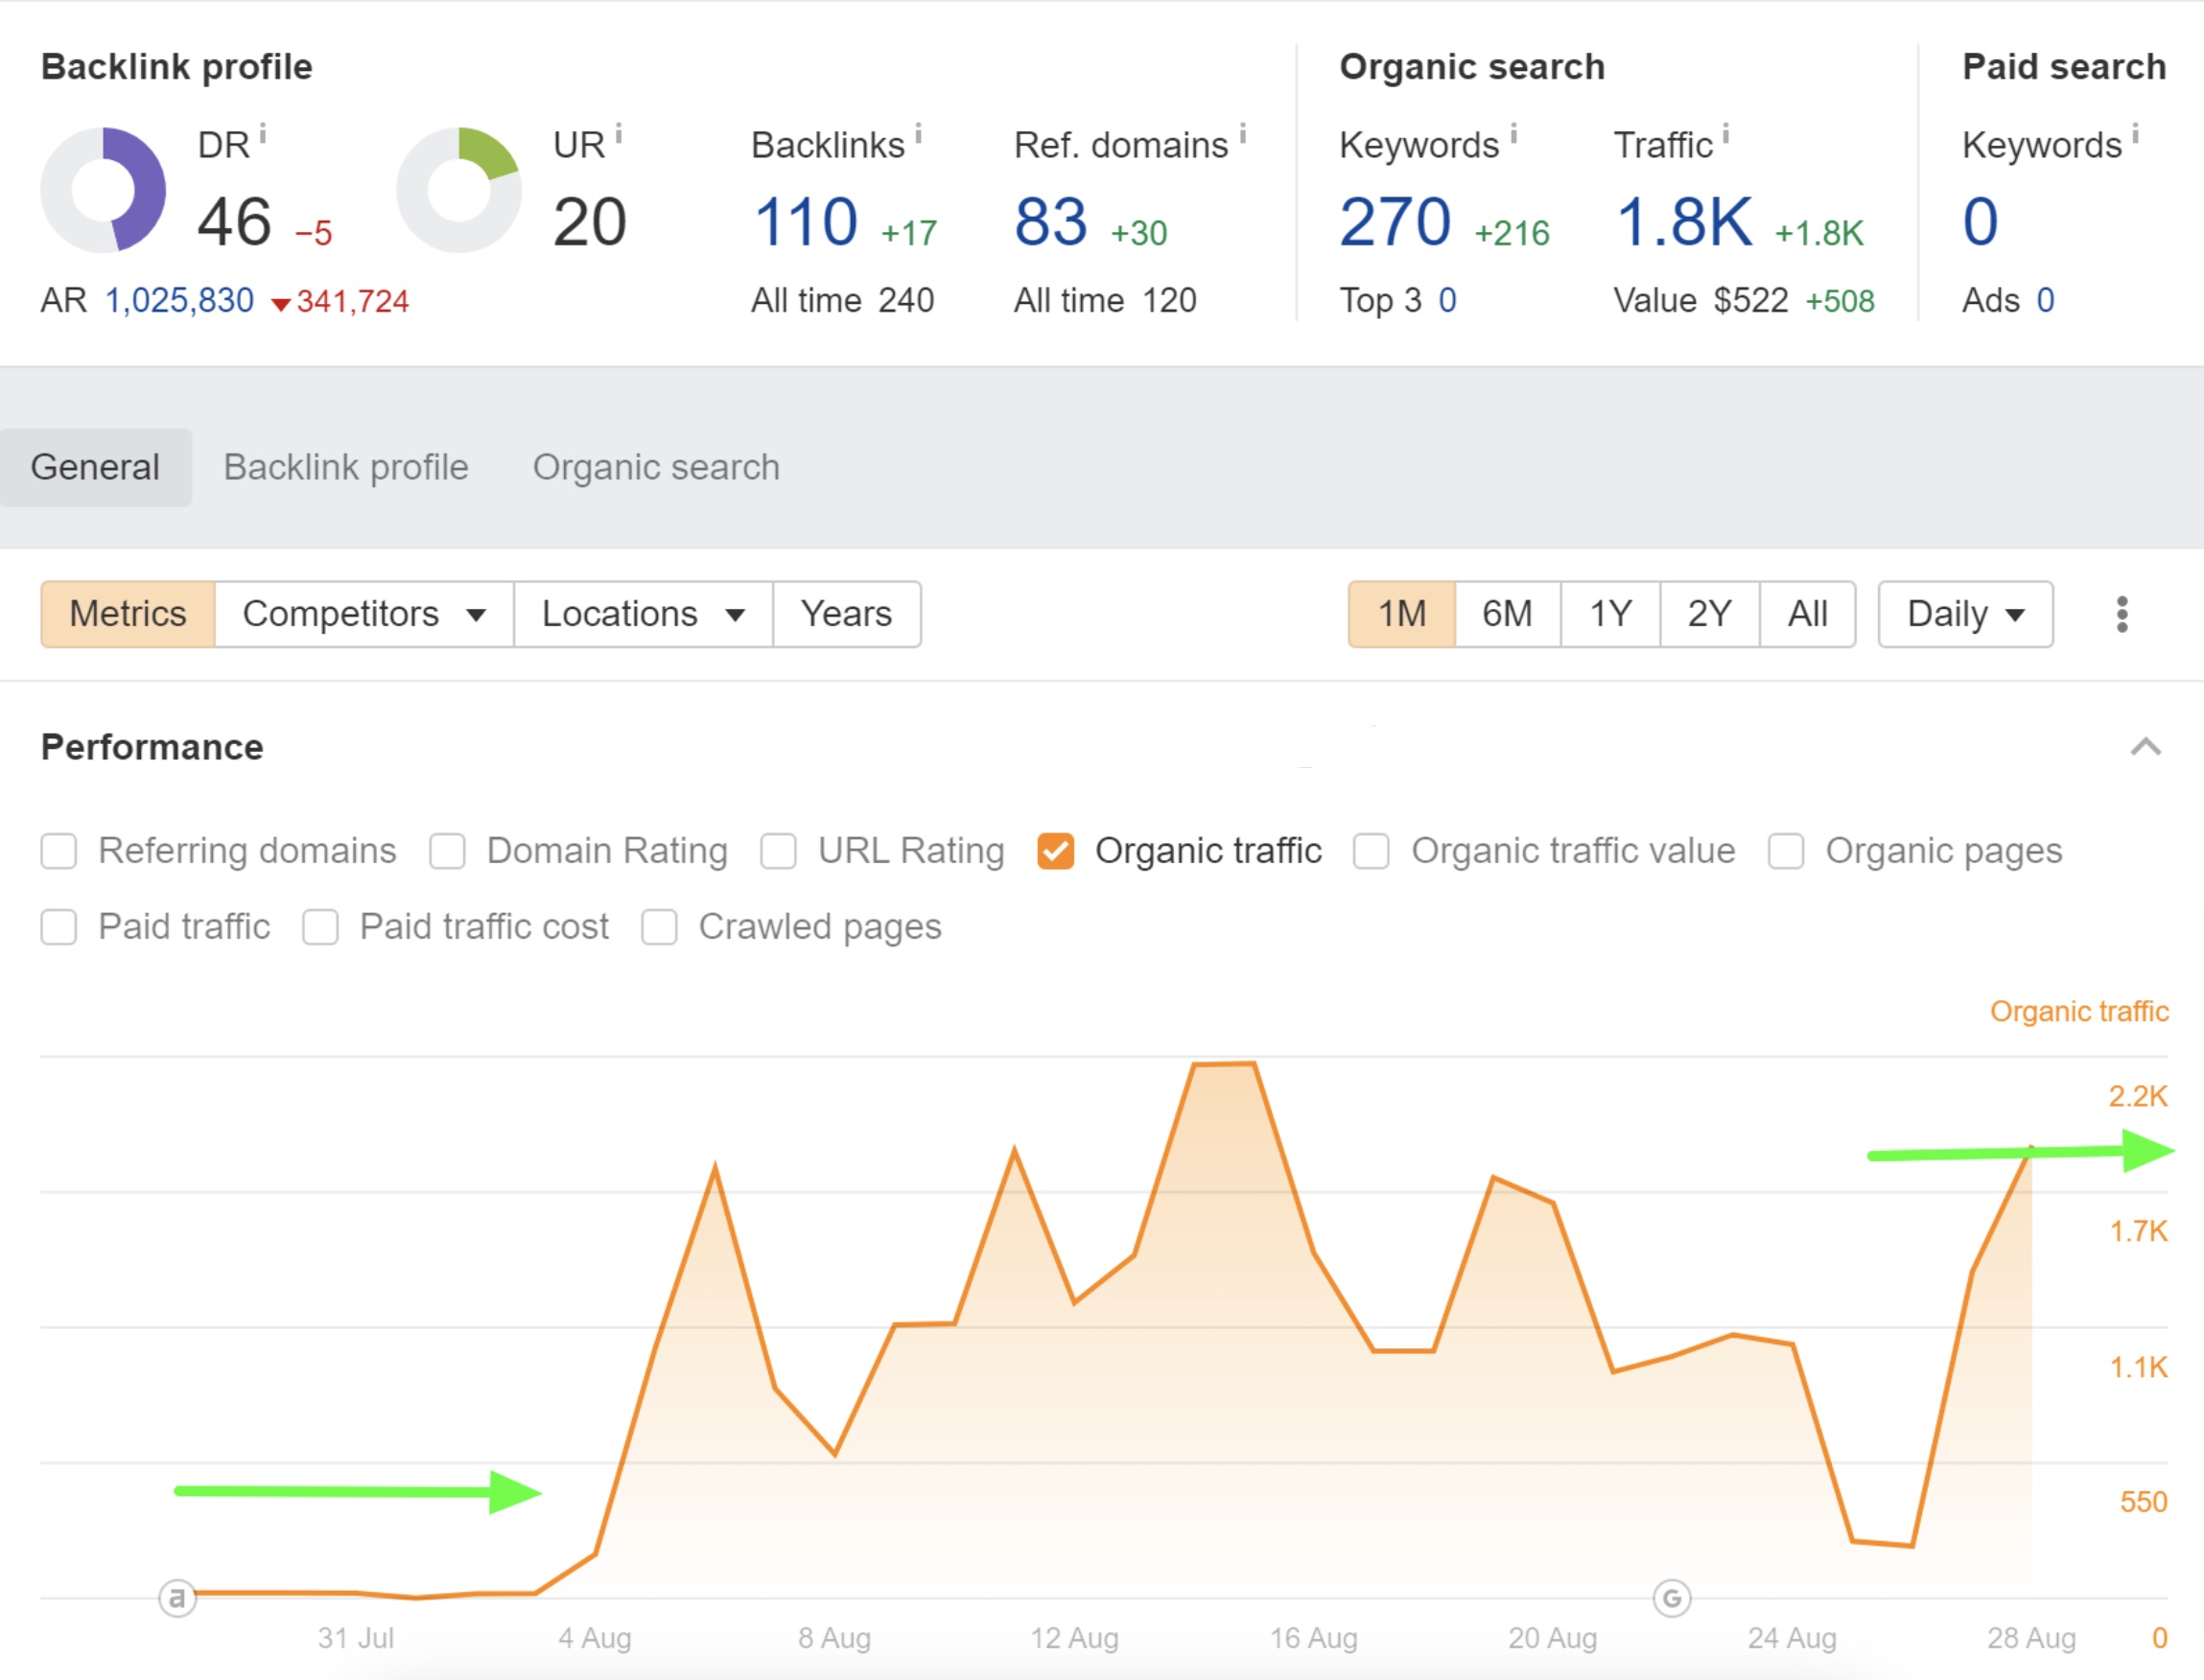Screen dimensions: 2204x1680
Task: Click the AR value 1,025,830
Action: 179,300
